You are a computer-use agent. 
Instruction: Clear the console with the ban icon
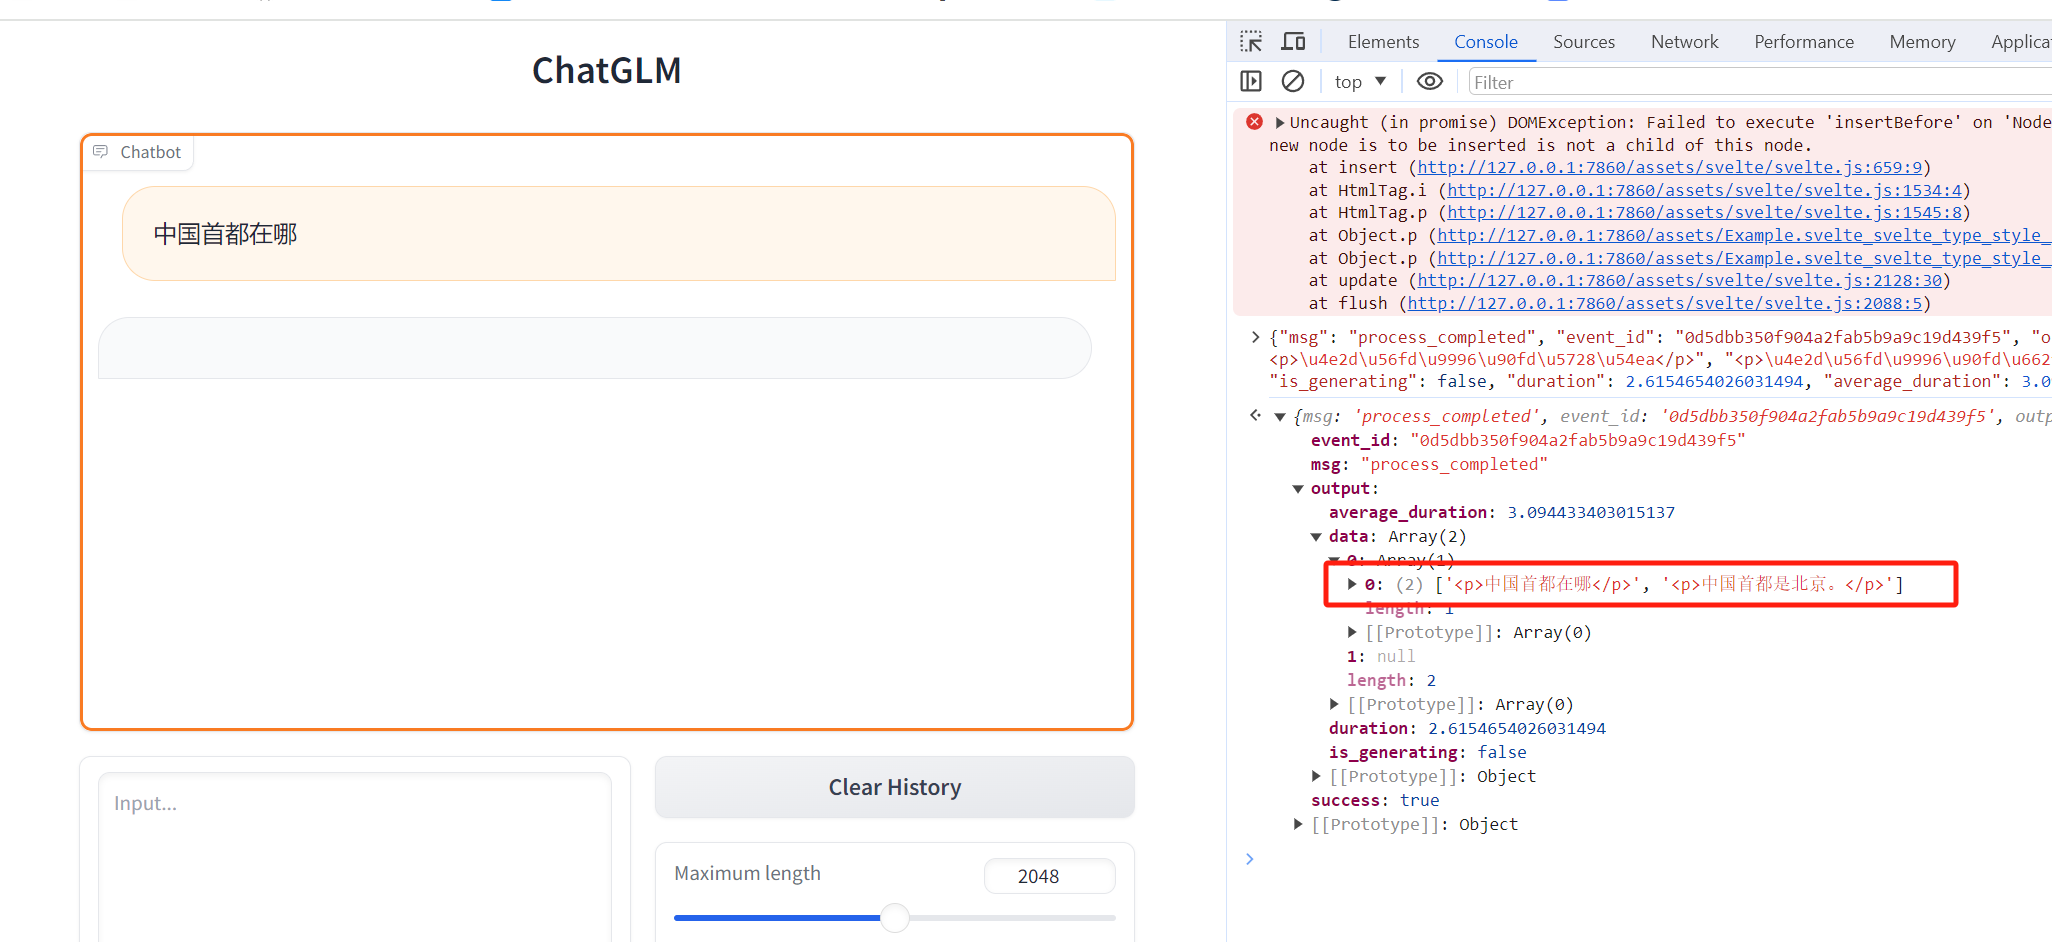1293,81
